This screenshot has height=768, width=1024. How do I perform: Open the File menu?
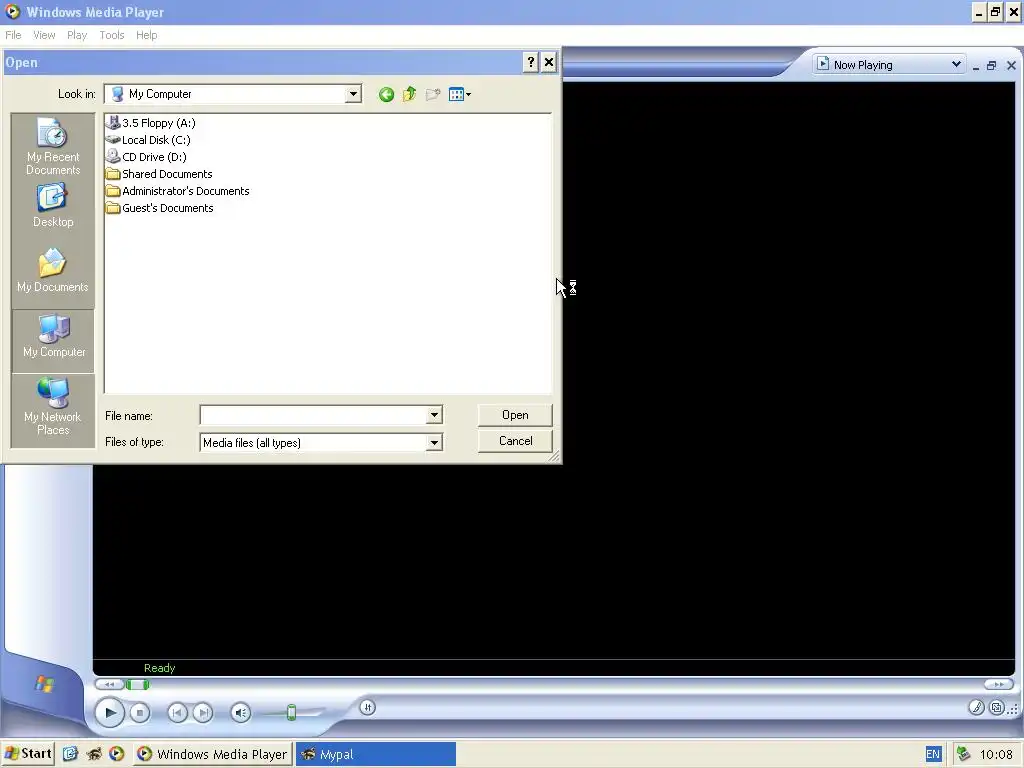tap(13, 35)
